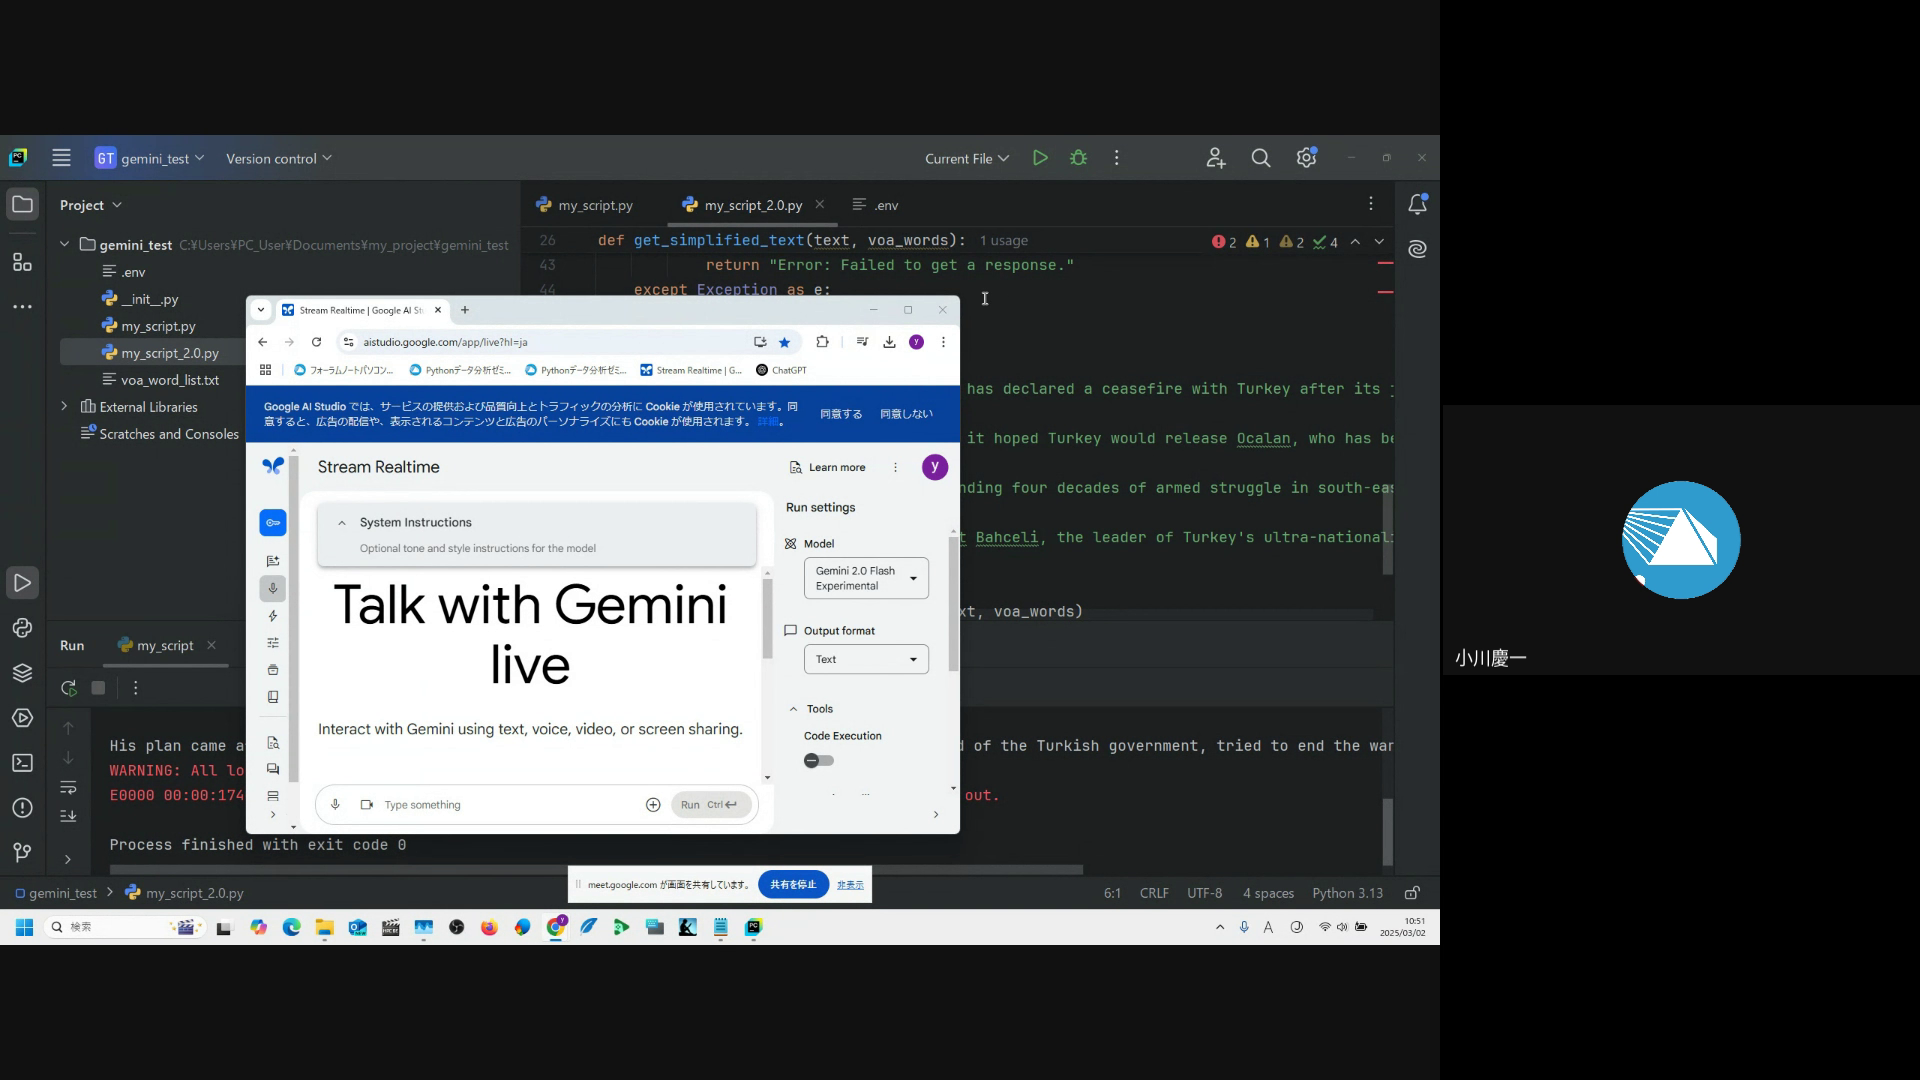The image size is (1920, 1080).
Task: Click the green Run arrow in PyCharm toolbar
Action: tap(1040, 158)
